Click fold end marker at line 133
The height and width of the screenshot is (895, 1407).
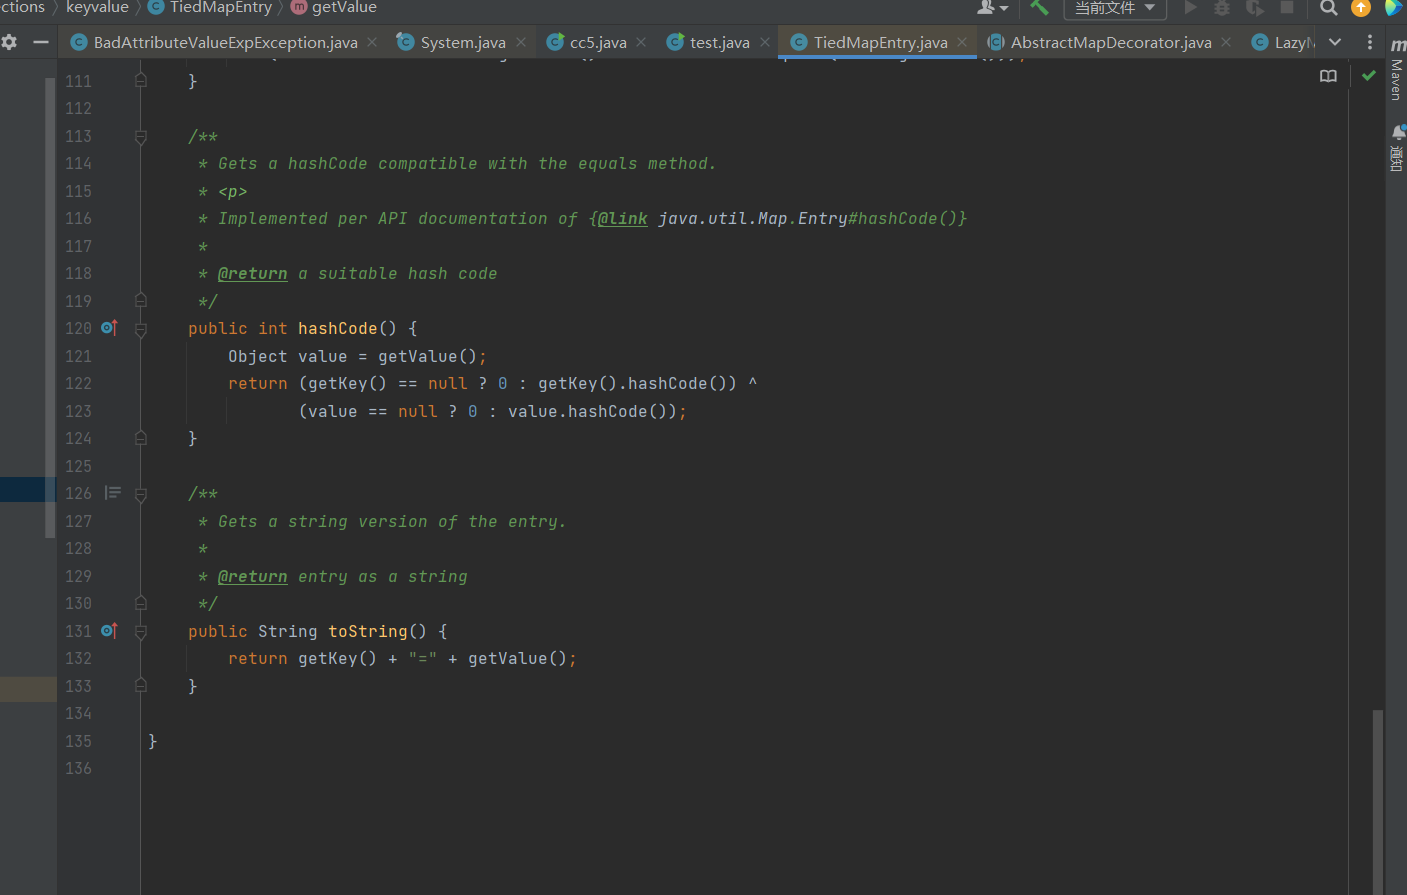(x=141, y=685)
